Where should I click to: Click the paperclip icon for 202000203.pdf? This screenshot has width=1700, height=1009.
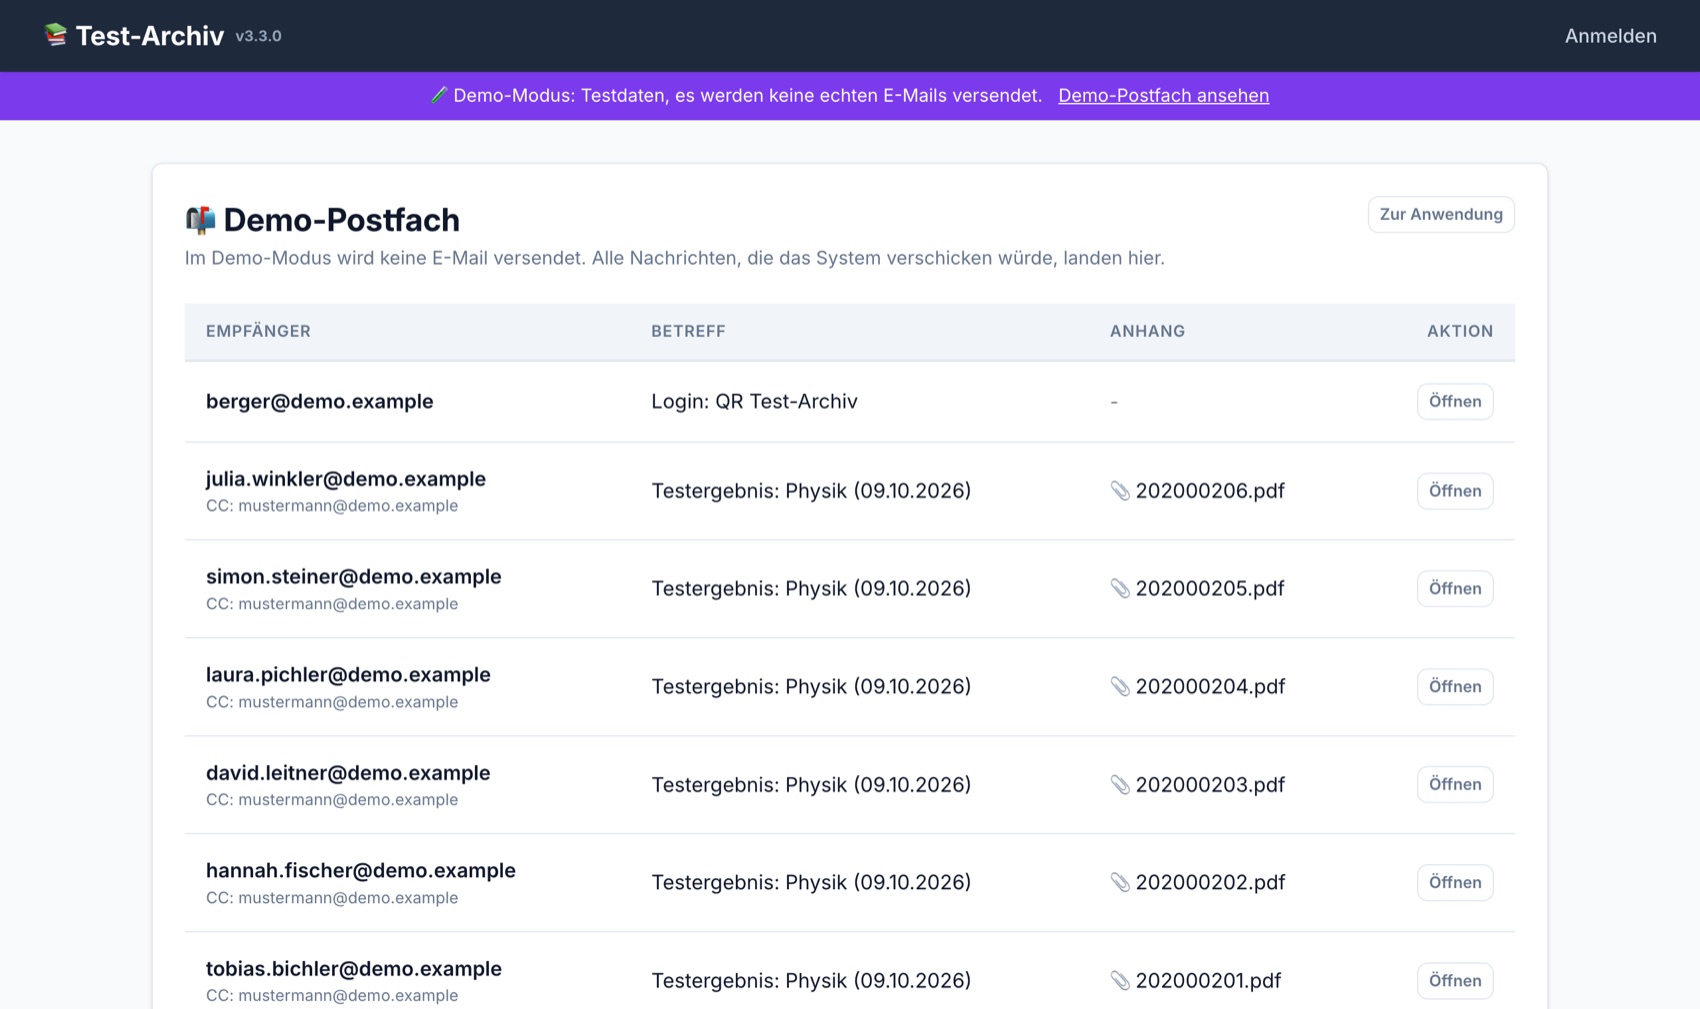[1120, 785]
